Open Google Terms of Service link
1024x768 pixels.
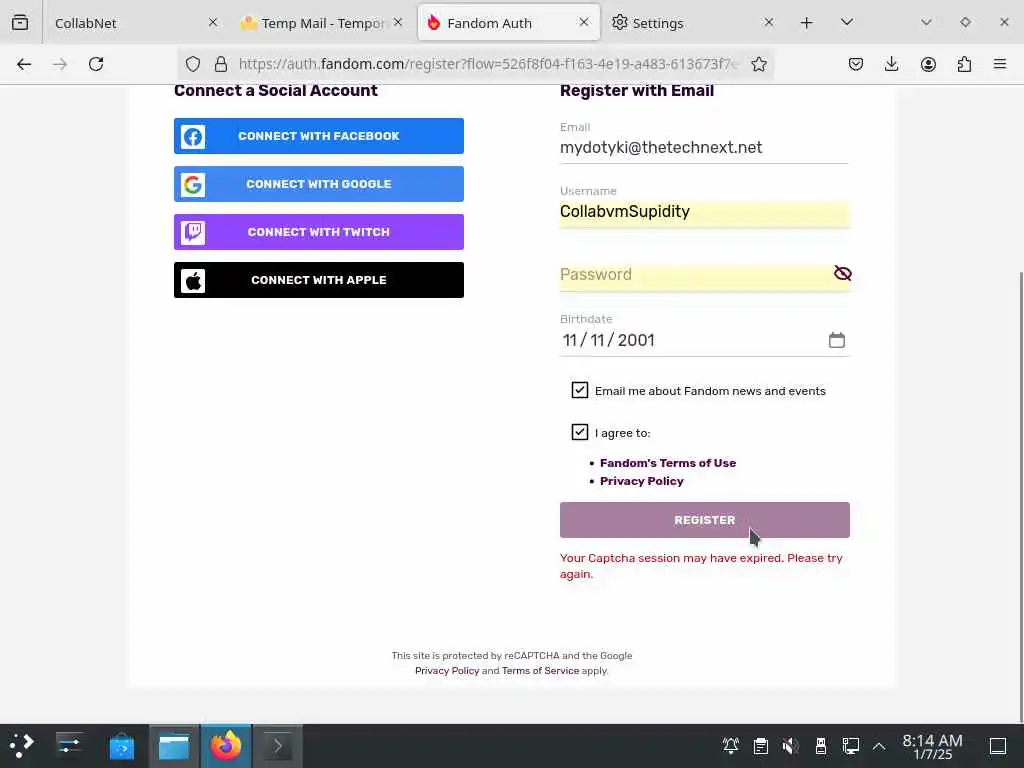(540, 671)
